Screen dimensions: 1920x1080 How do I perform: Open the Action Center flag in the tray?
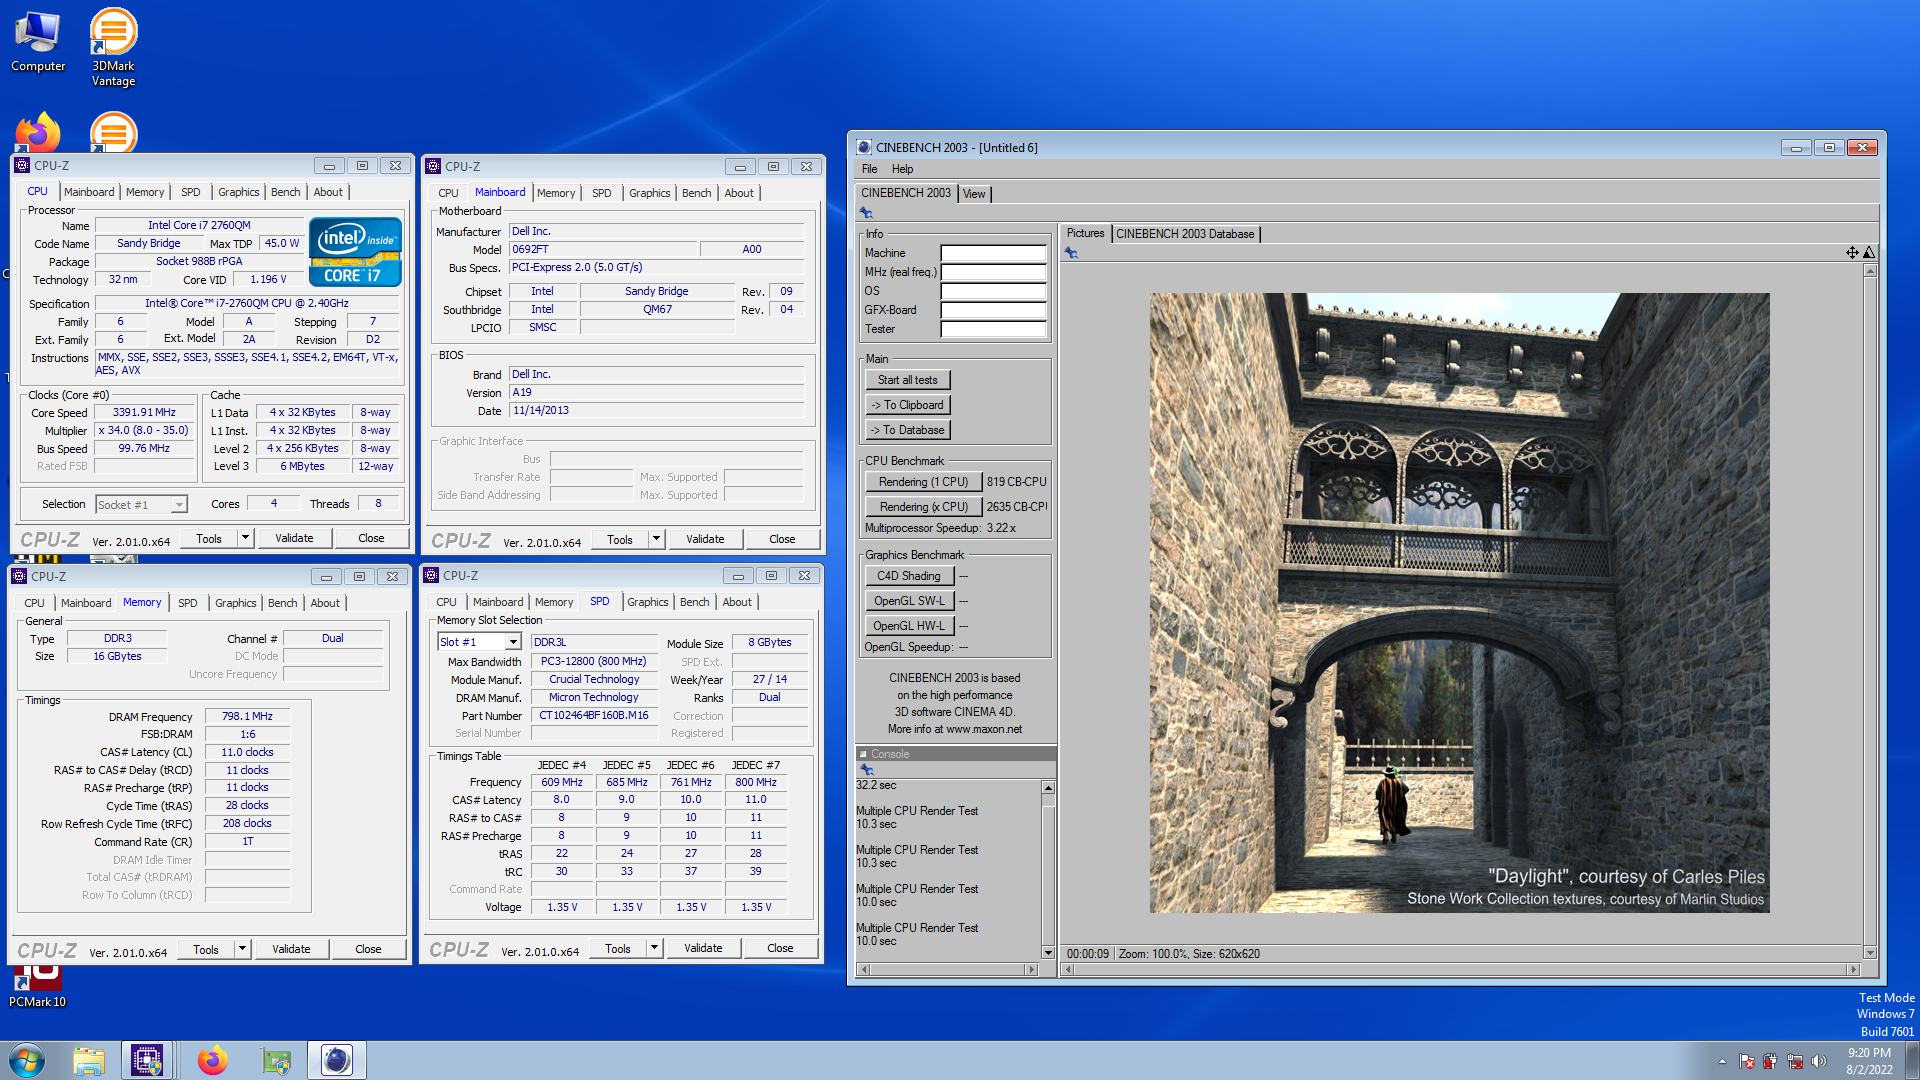(1746, 1061)
